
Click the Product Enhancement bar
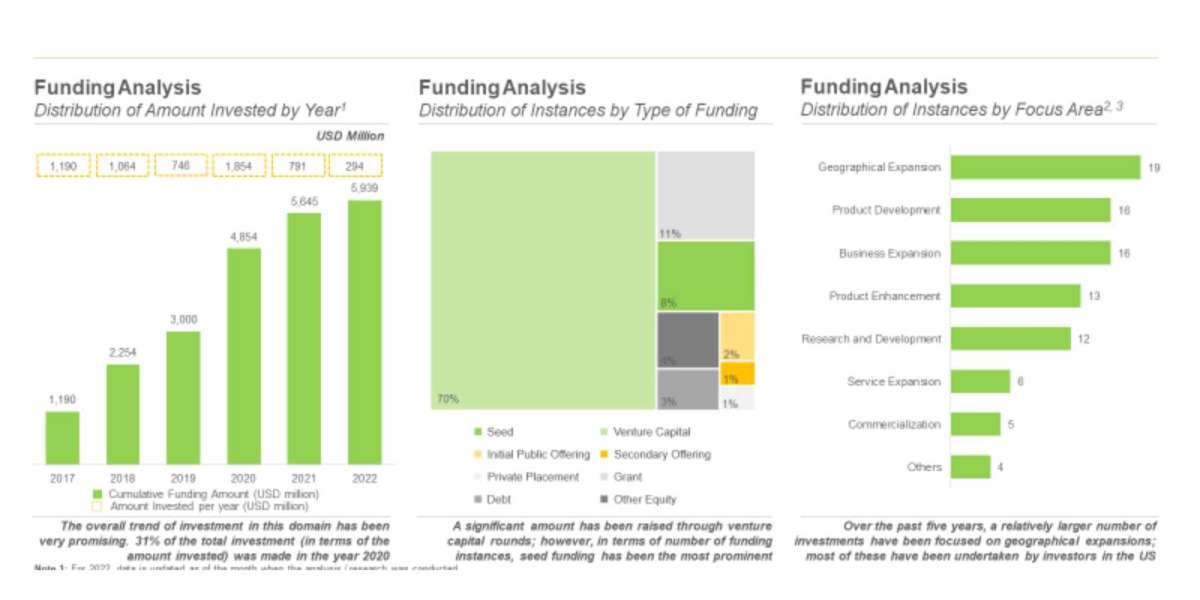point(1015,296)
